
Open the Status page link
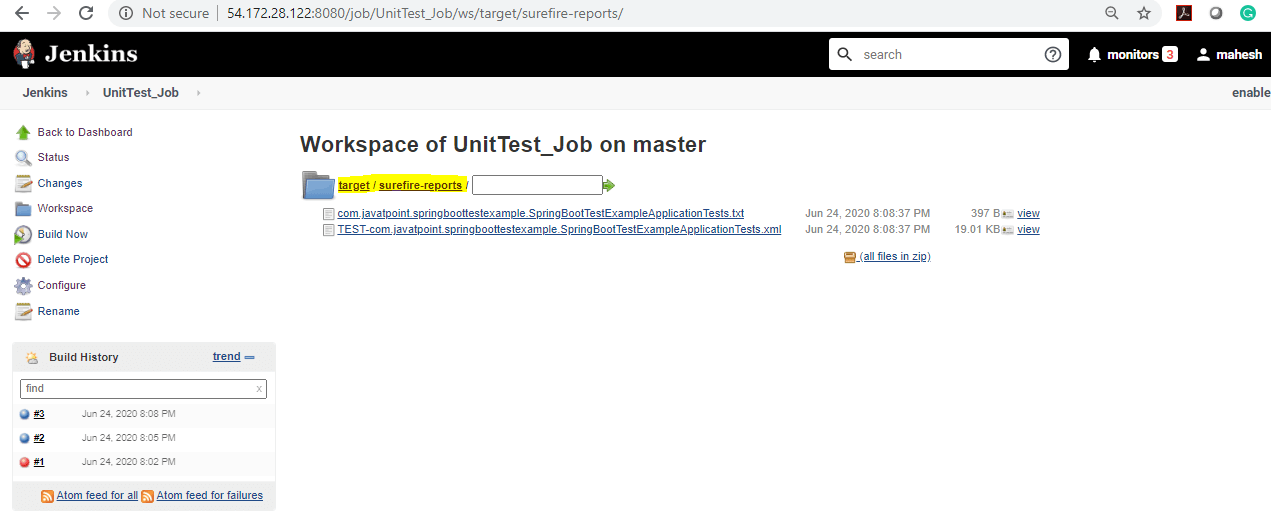(x=54, y=157)
